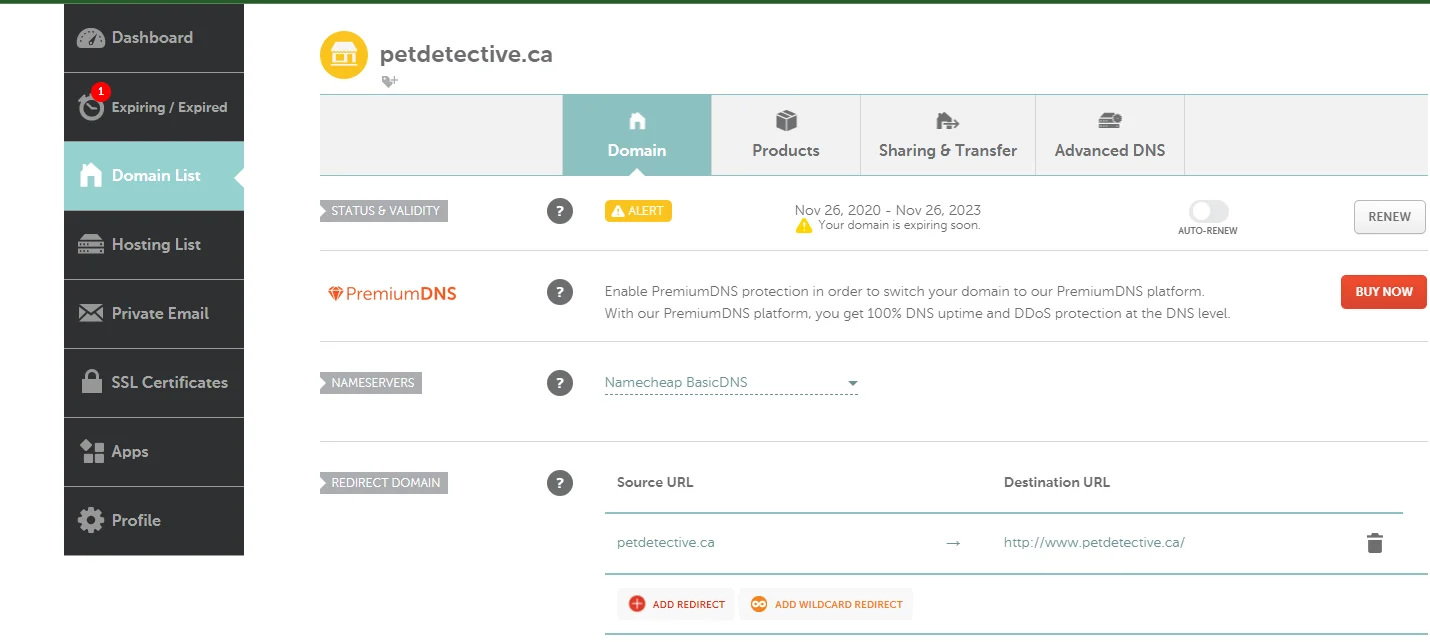The width and height of the screenshot is (1430, 643).
Task: Click the tag icon under petdetective.ca
Action: click(x=389, y=81)
